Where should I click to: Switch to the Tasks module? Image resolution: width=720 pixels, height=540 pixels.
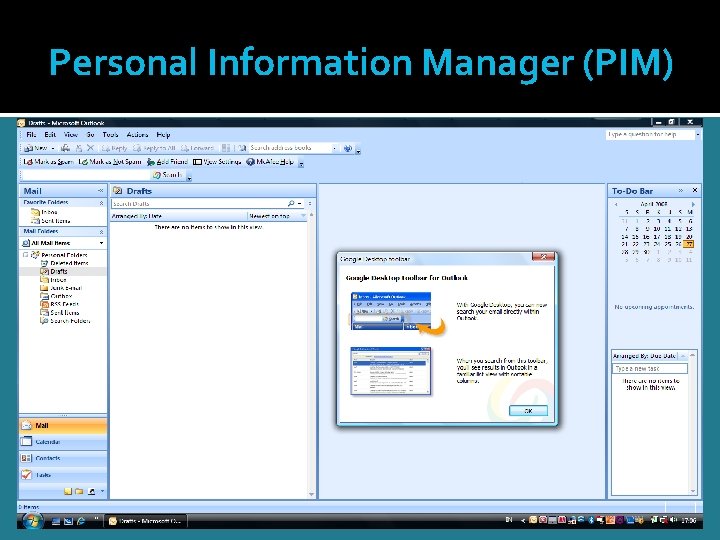point(63,475)
